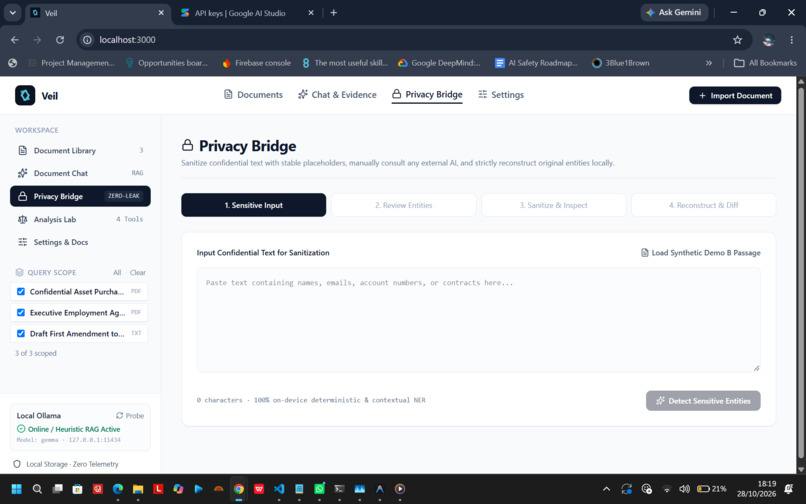The width and height of the screenshot is (806, 504).
Task: Open the Documents tab in top navigation
Action: pyautogui.click(x=253, y=95)
